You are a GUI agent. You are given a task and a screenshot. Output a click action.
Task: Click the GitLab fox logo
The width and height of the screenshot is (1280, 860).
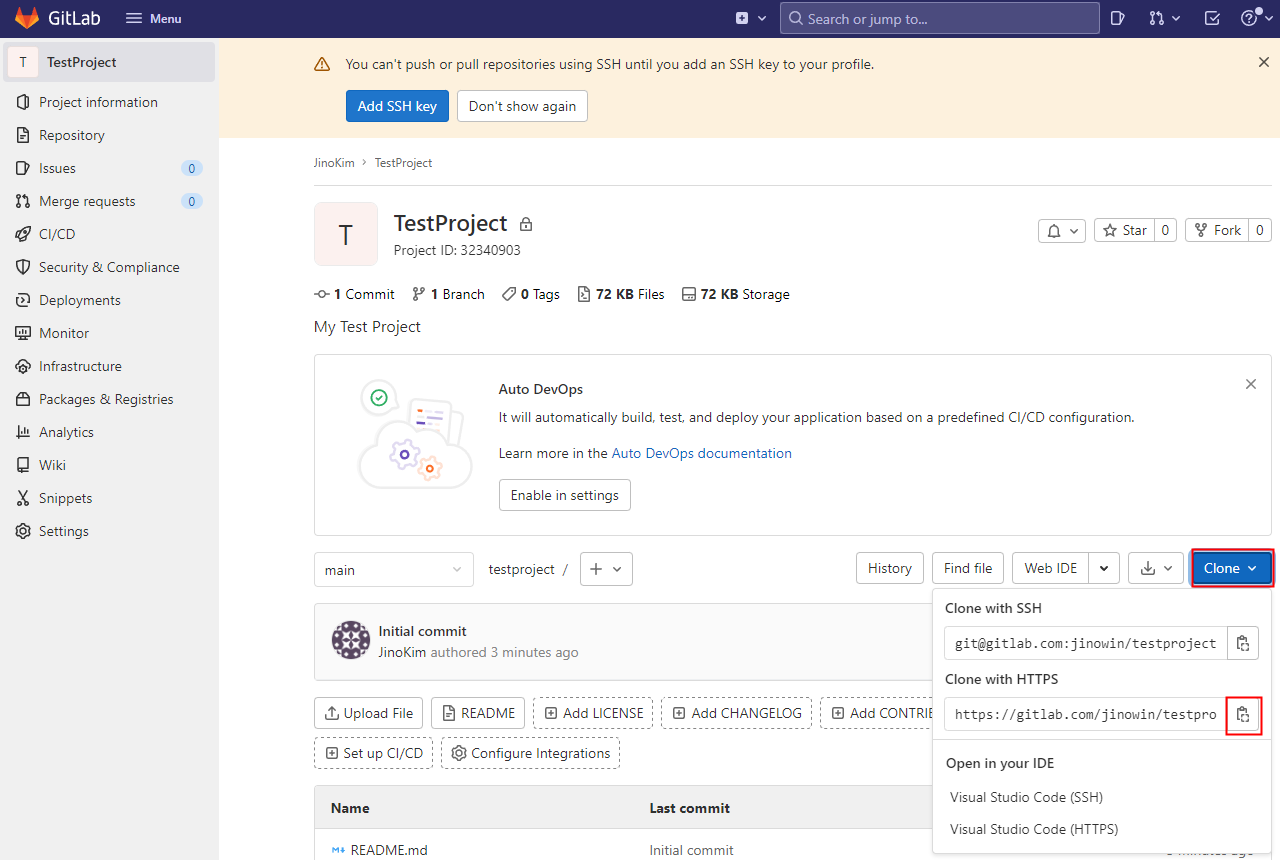click(27, 18)
